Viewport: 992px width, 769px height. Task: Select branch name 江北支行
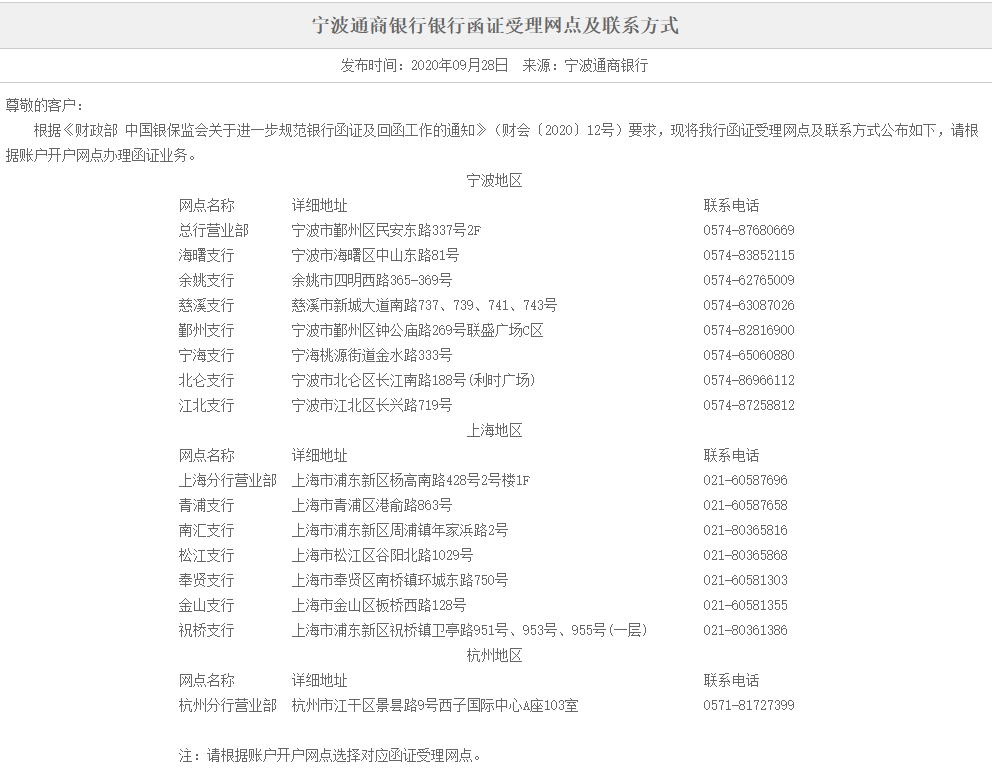click(206, 405)
